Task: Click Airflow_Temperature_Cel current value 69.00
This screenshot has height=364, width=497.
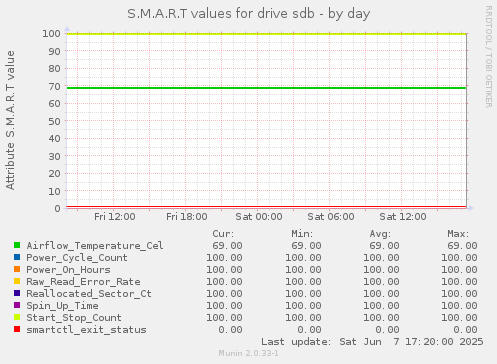Action: [227, 246]
